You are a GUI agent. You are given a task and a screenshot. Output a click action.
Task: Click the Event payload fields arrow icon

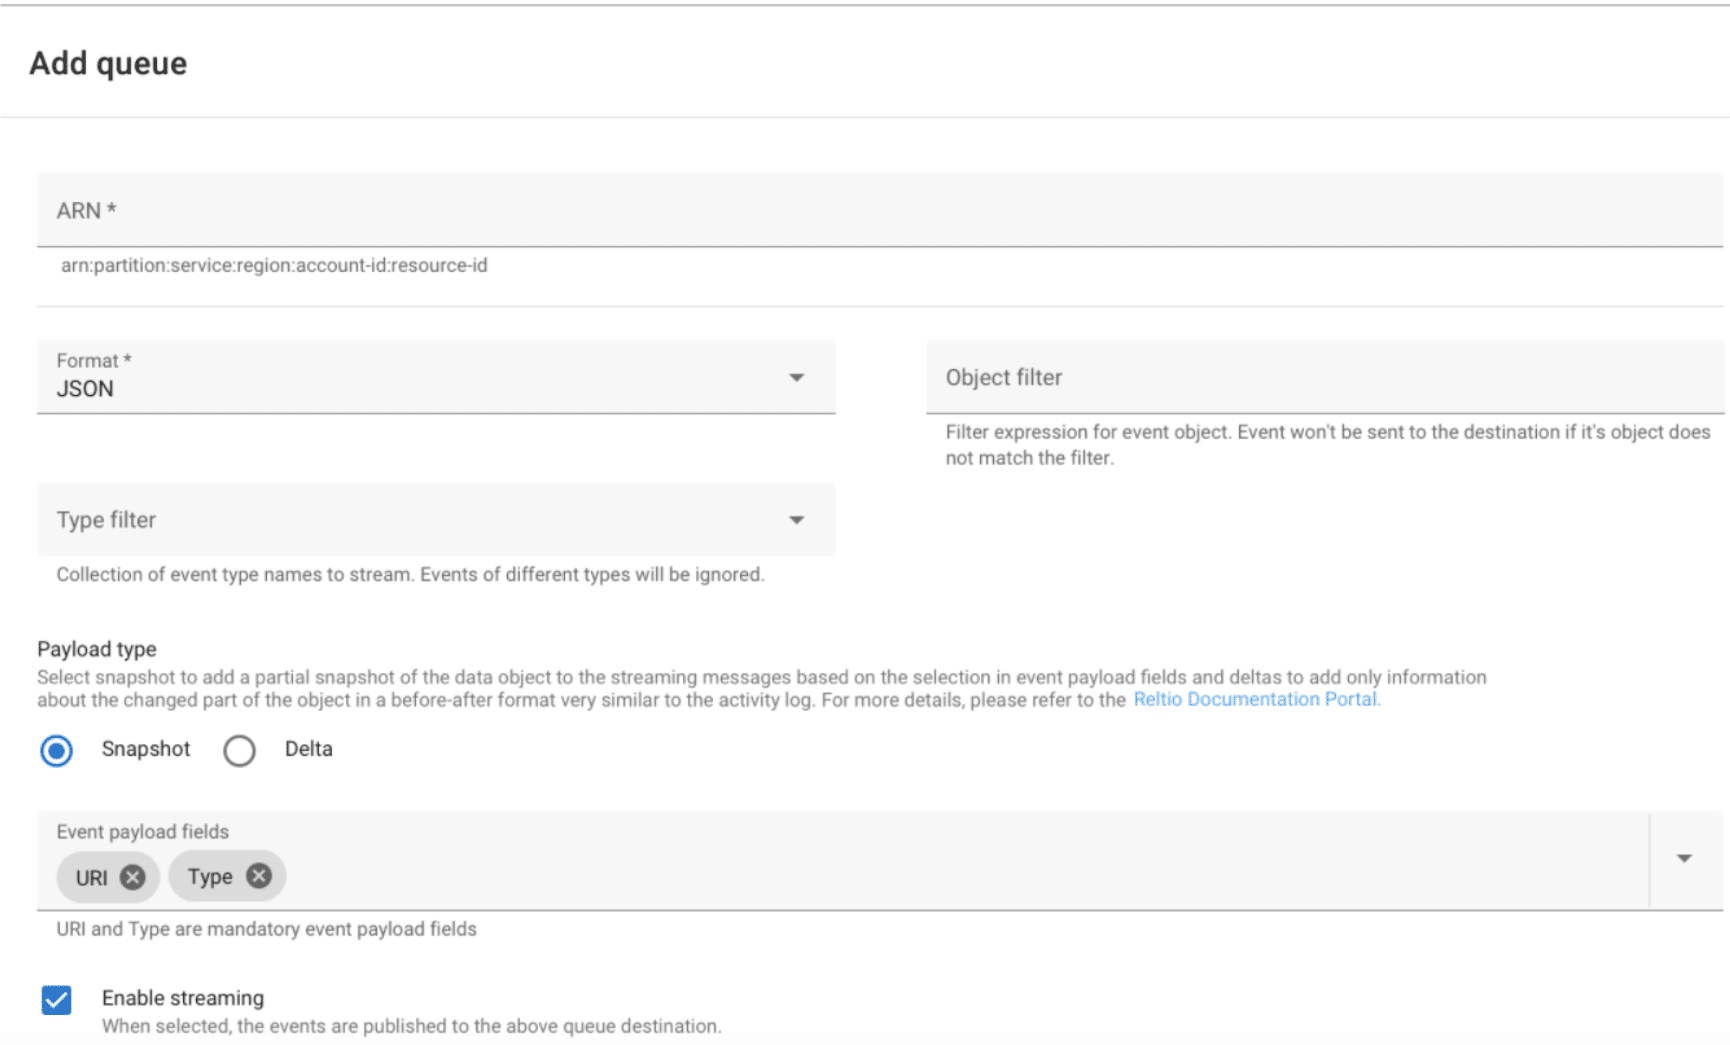[1684, 858]
